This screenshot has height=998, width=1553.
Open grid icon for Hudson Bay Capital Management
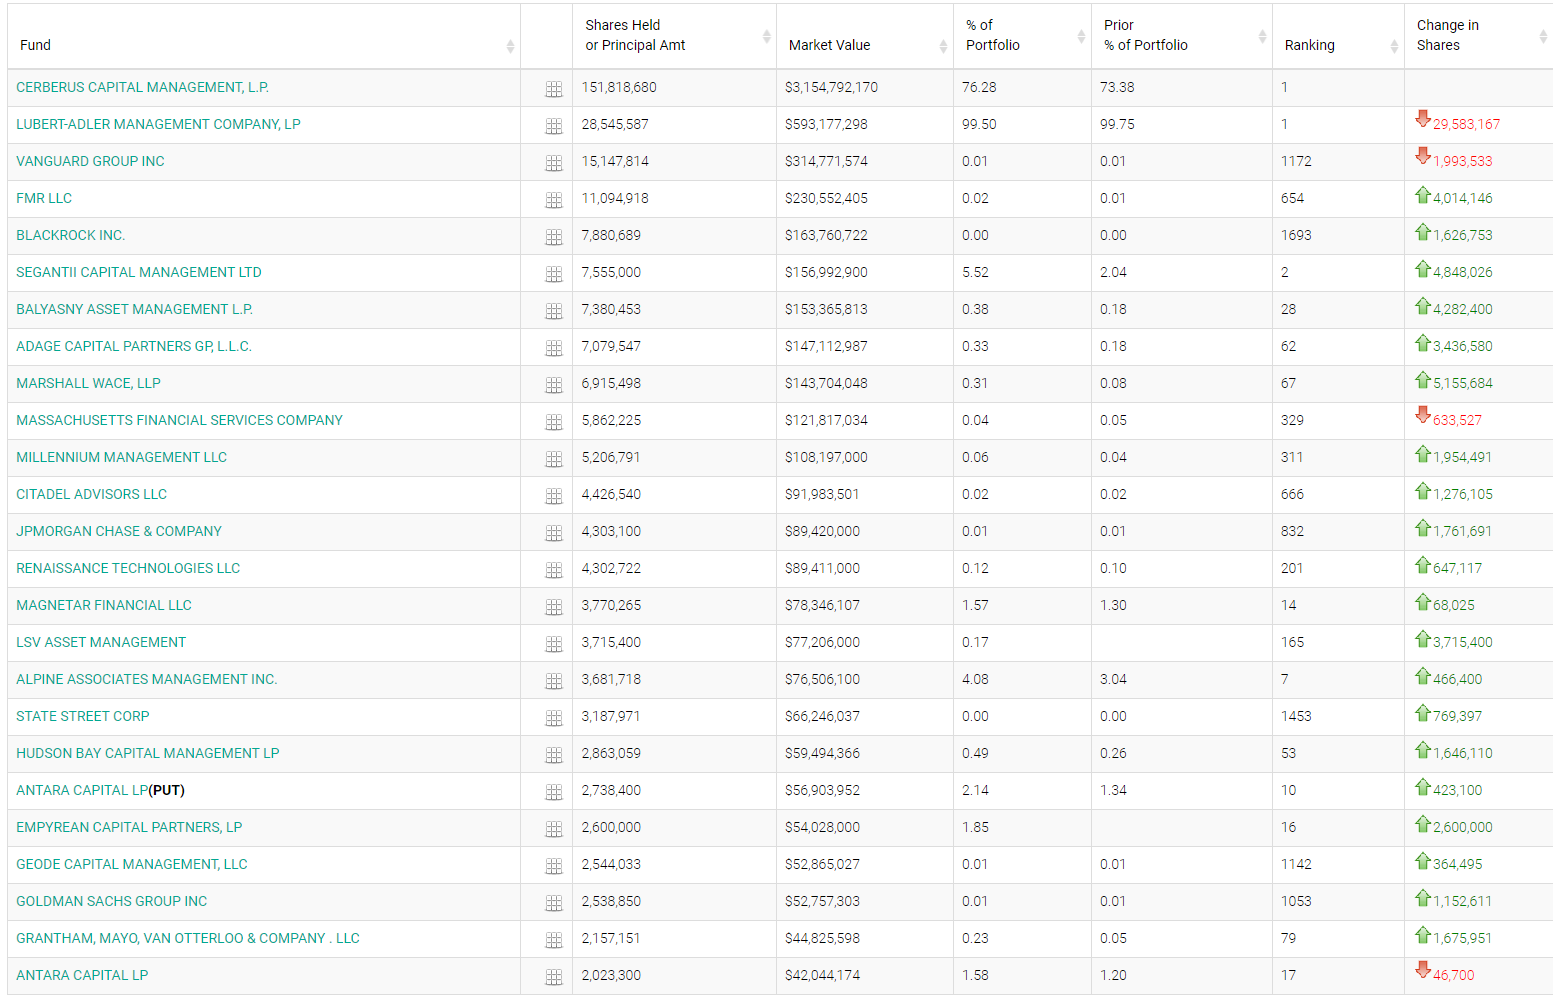click(554, 755)
